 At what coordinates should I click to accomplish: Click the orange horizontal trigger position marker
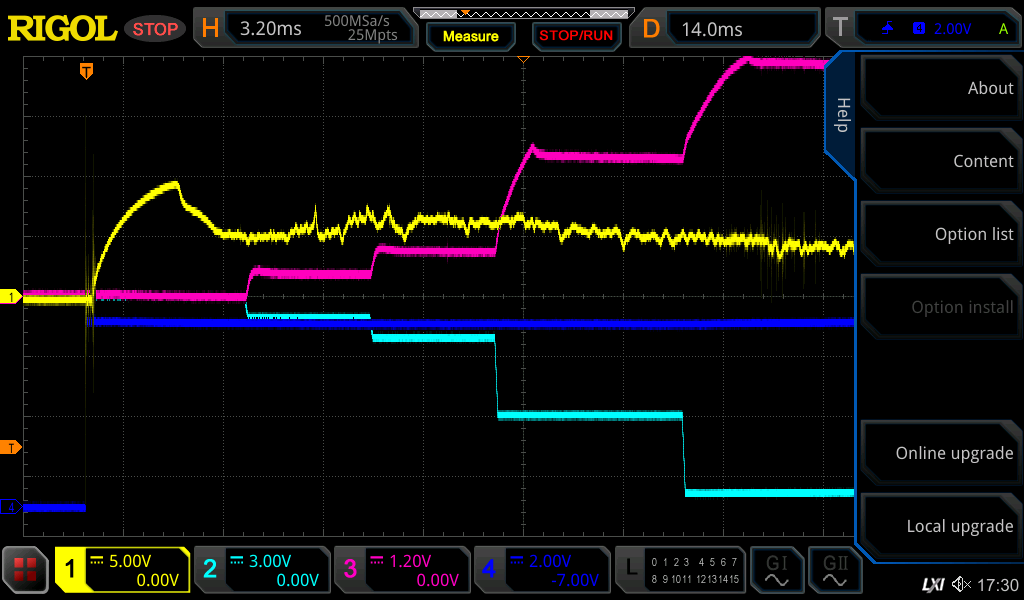pyautogui.click(x=87, y=71)
